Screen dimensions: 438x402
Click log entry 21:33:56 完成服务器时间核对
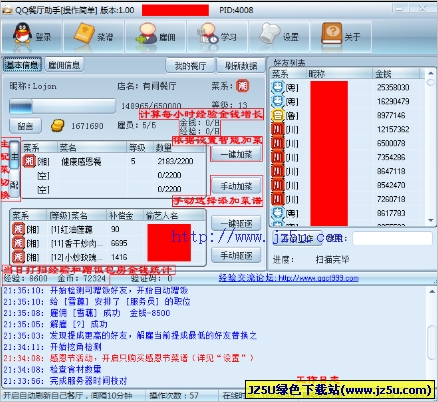point(65,381)
